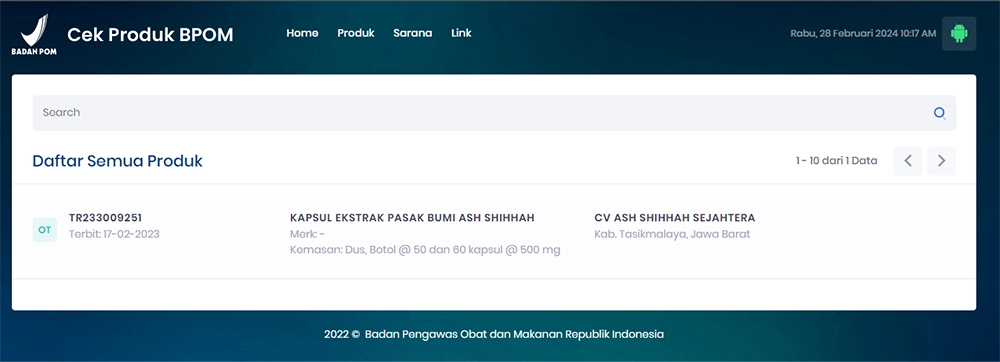Select product Kapsul Ekstrak Pasak Bumi Ash Shihhah
Viewport: 1000px width, 362px height.
(412, 218)
